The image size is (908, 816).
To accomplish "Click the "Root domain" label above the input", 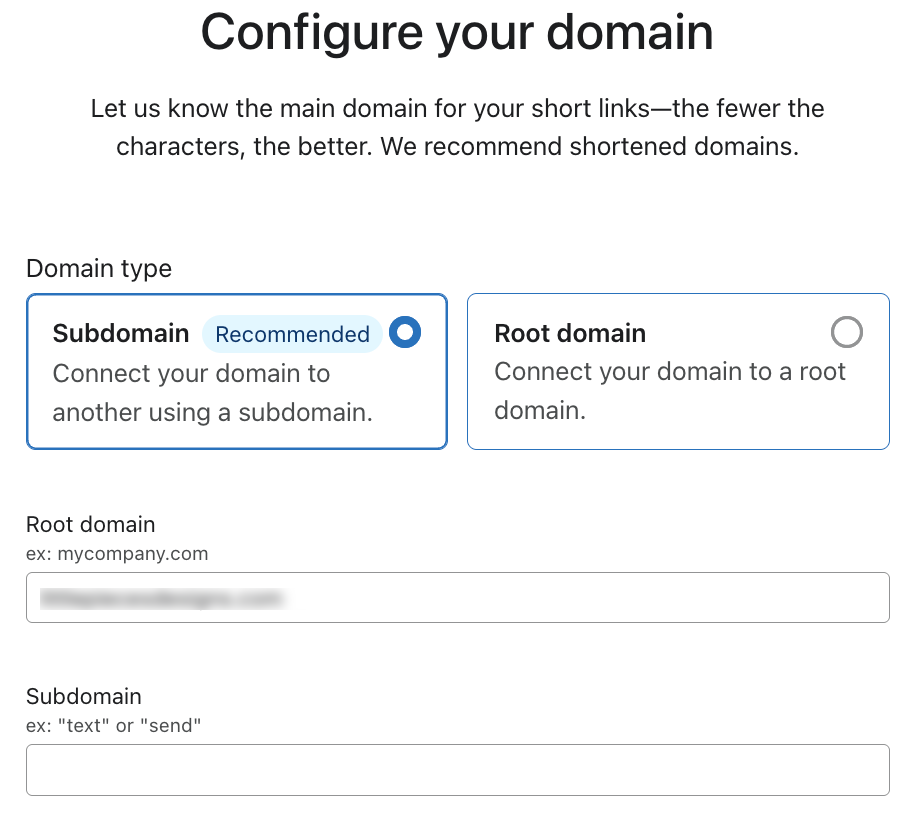I will (91, 524).
